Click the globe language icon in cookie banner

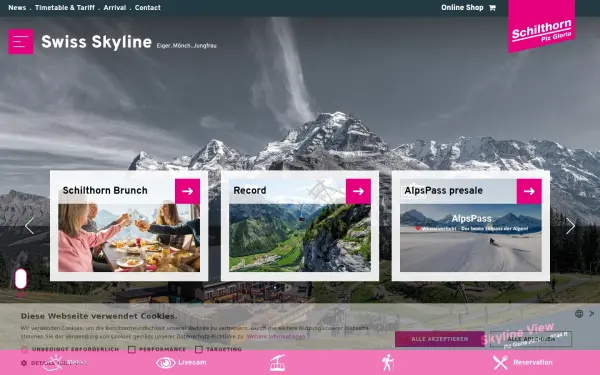[x=579, y=314]
